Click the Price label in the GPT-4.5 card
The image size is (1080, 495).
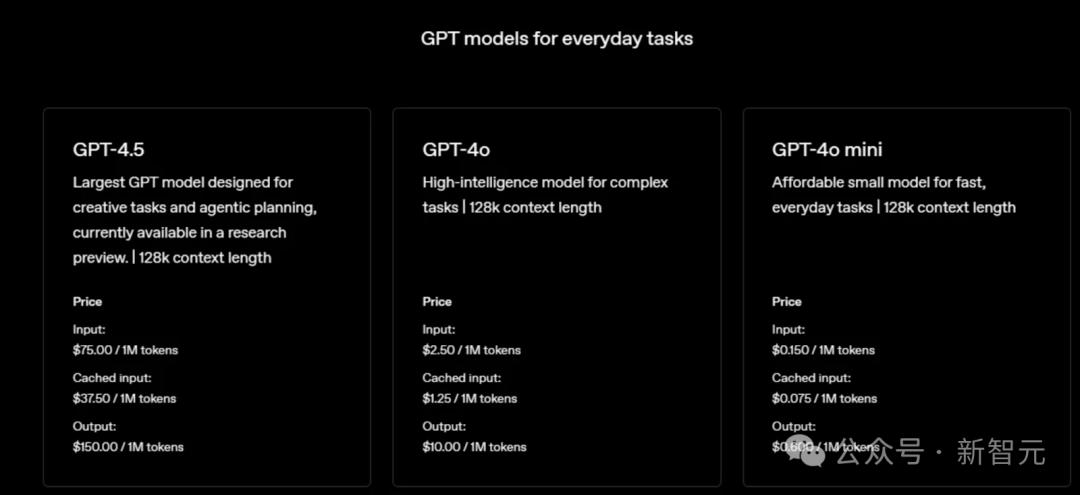point(87,302)
